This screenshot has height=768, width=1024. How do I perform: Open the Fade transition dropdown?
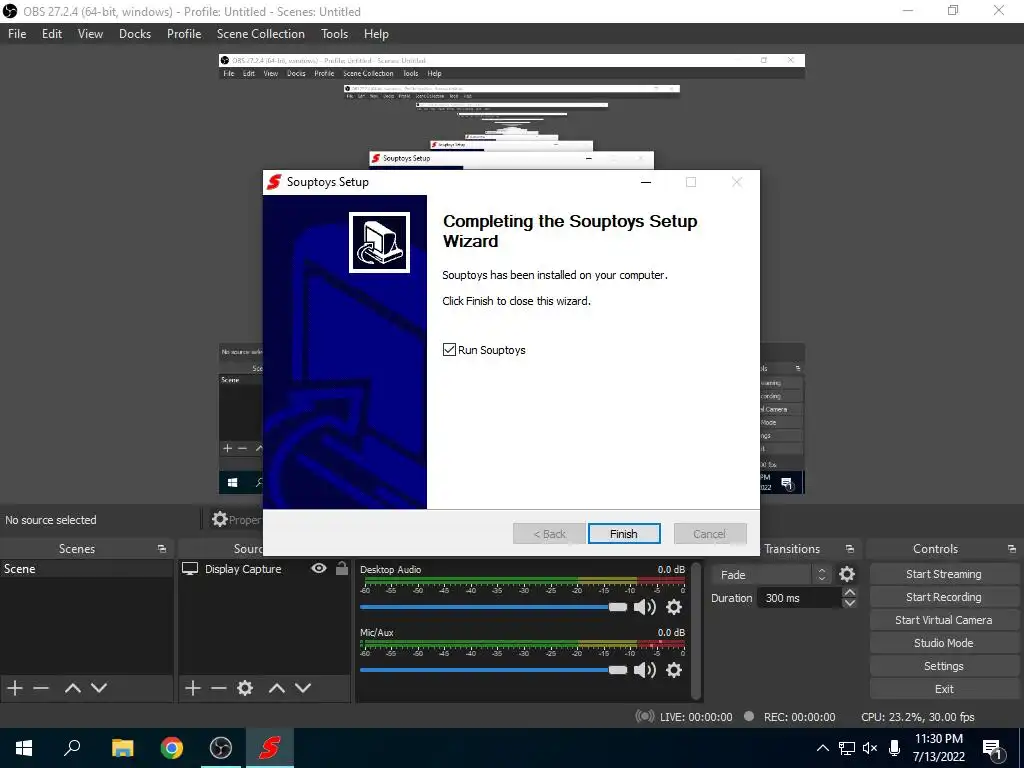[x=771, y=575]
